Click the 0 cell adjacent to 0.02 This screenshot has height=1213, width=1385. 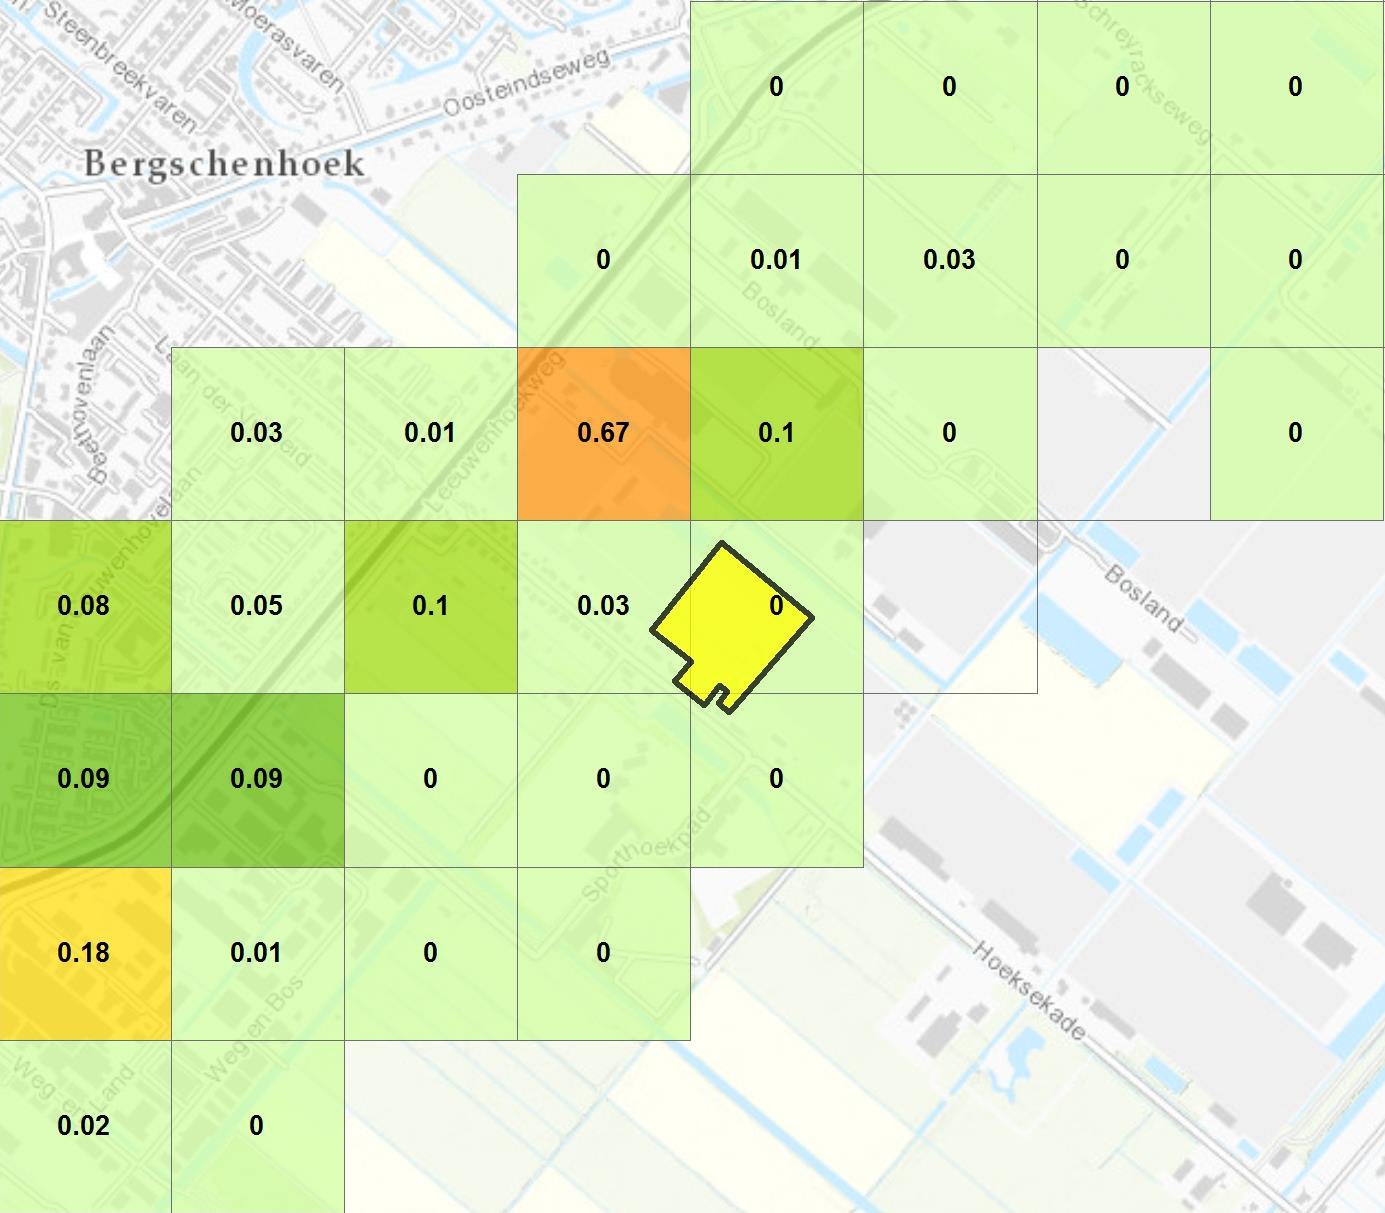click(257, 1126)
